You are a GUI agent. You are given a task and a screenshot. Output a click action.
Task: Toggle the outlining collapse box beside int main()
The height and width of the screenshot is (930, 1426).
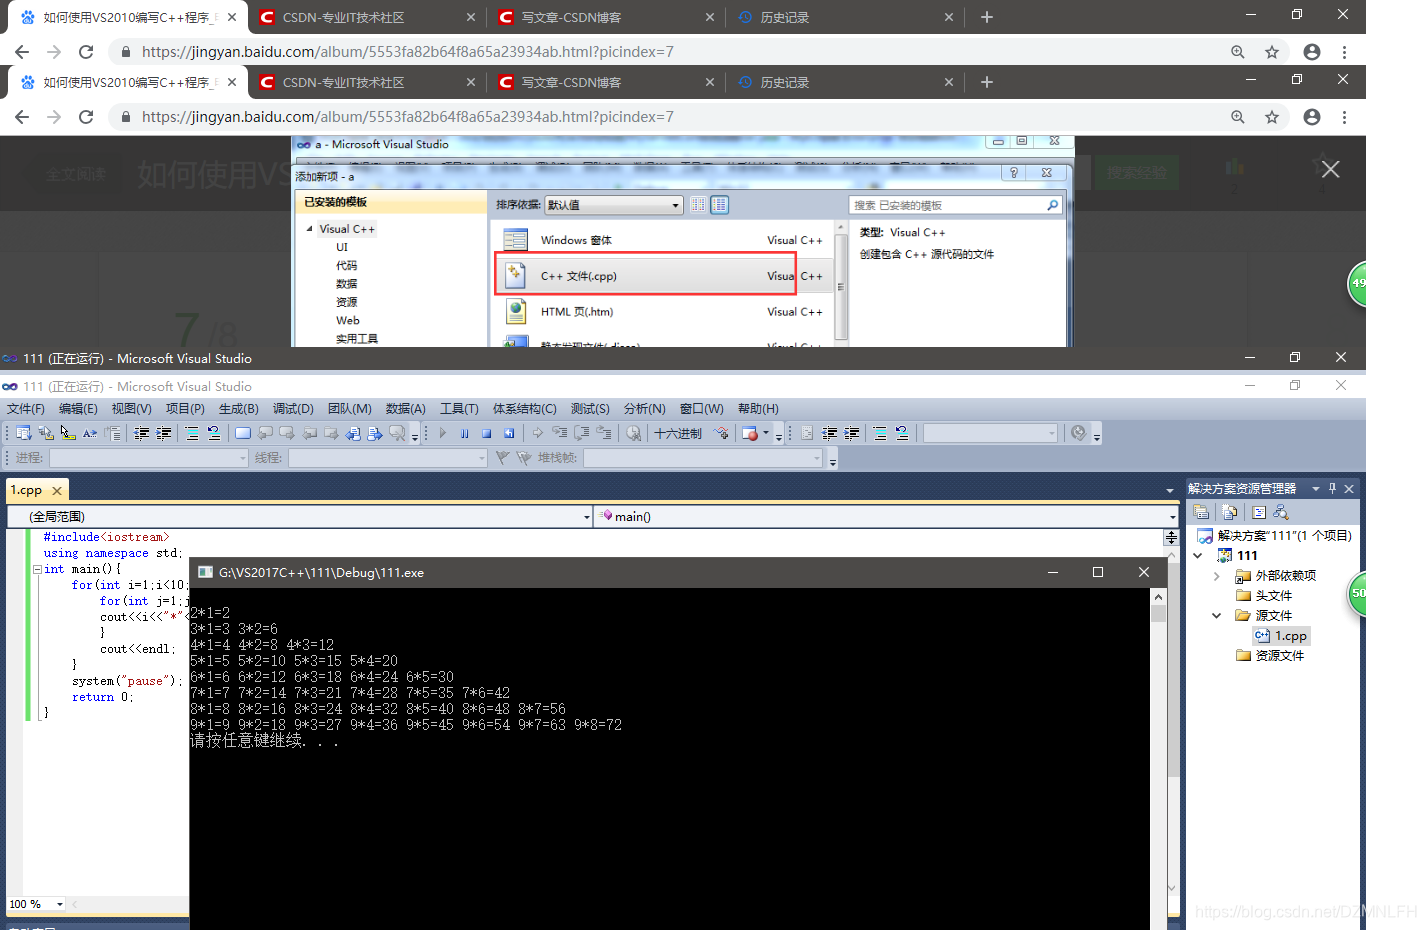pyautogui.click(x=37, y=569)
